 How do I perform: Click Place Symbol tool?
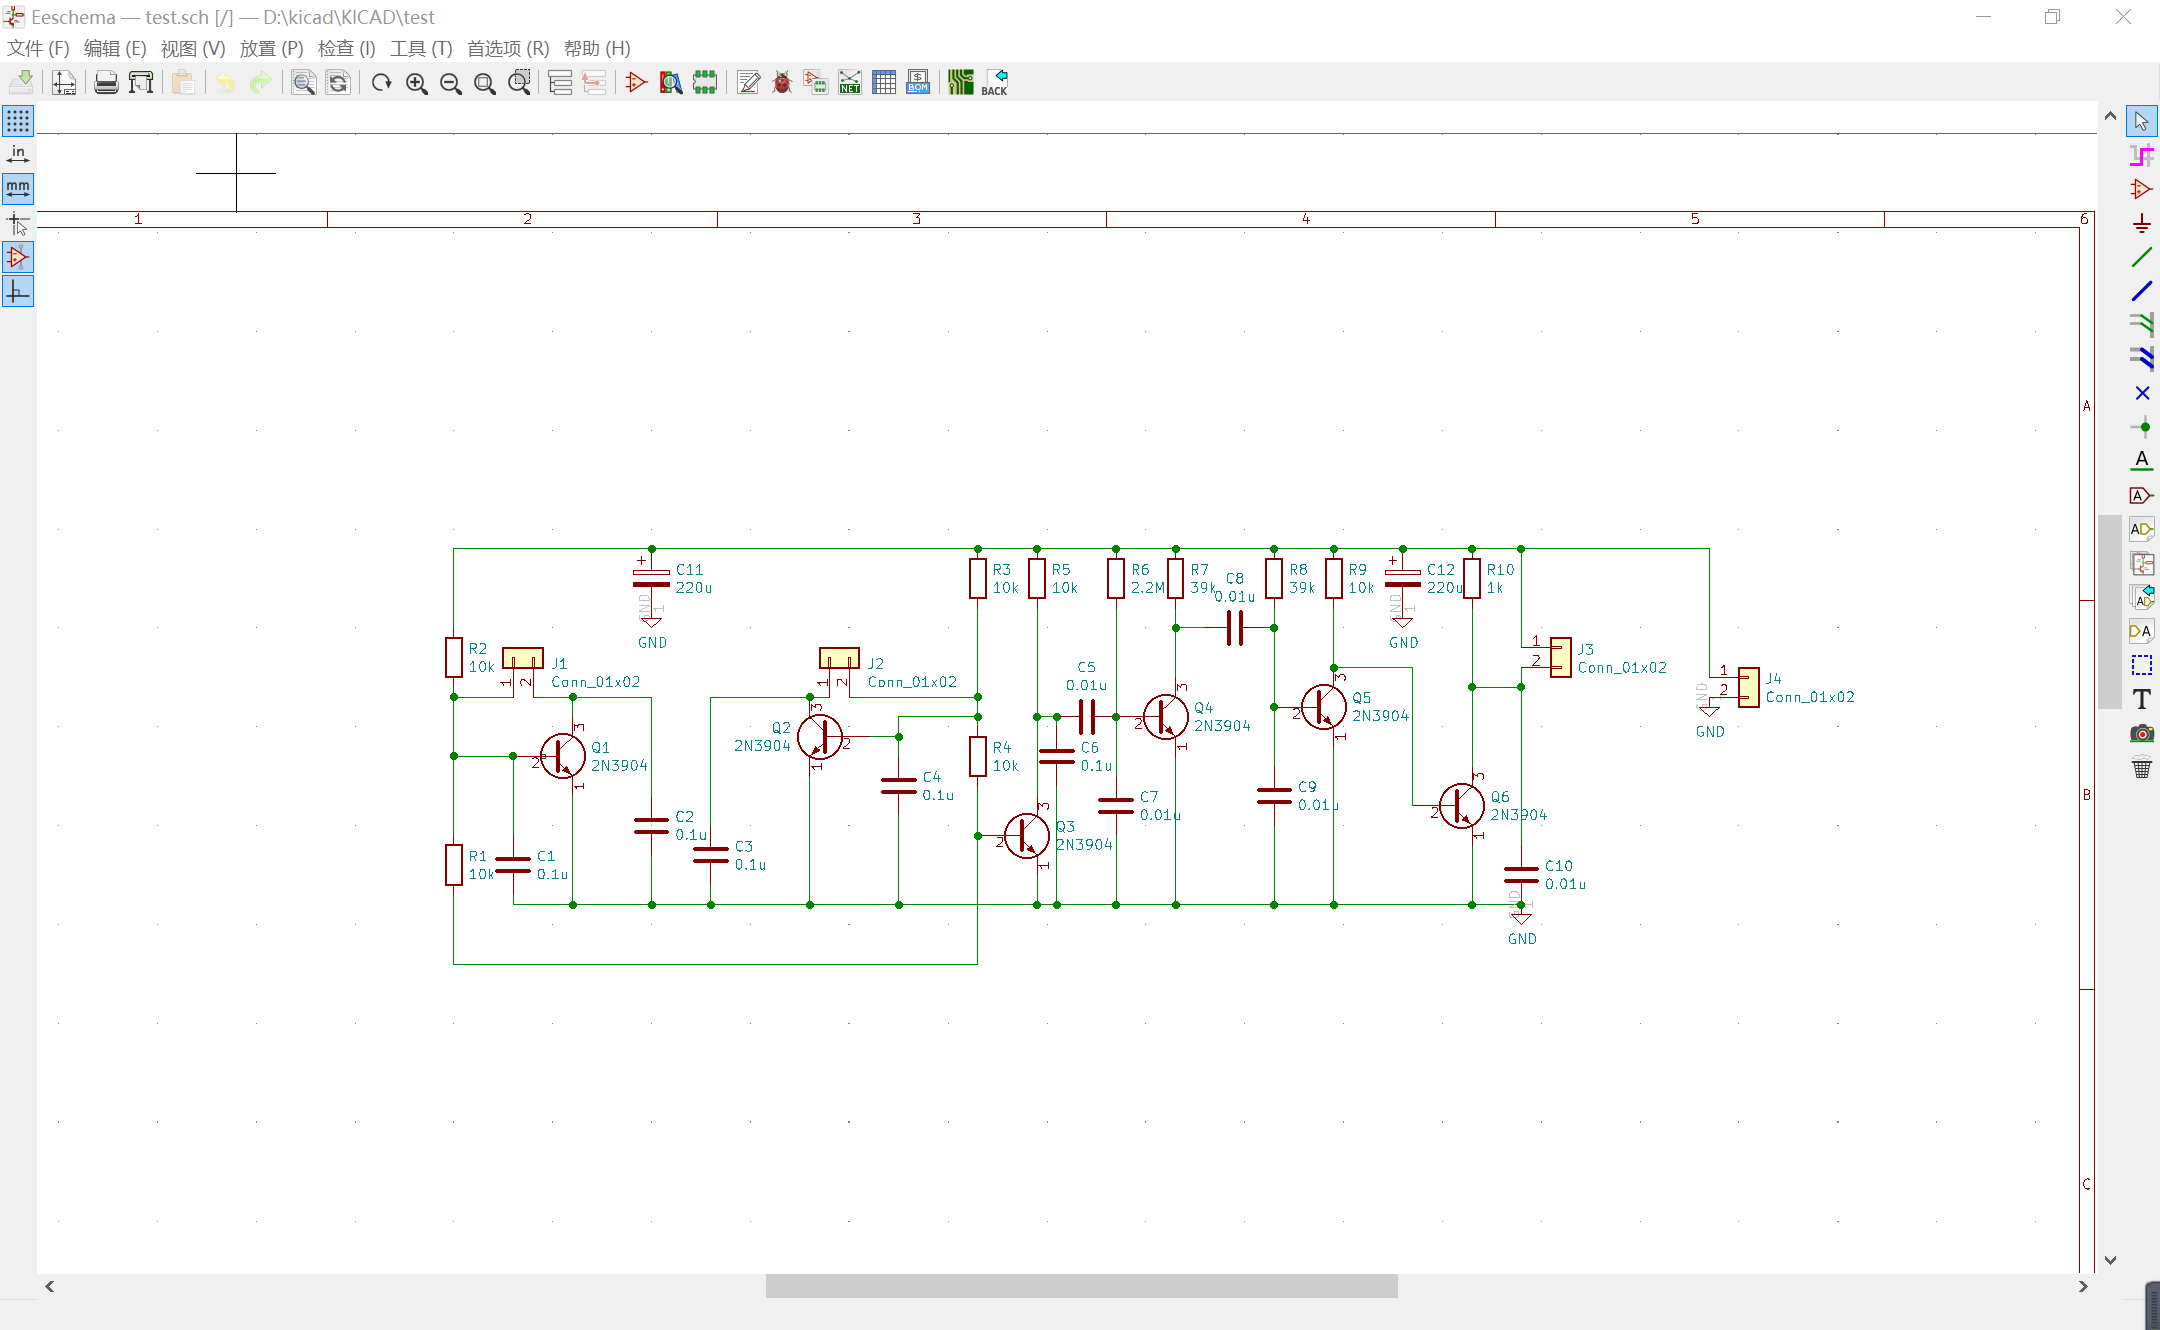(2141, 189)
